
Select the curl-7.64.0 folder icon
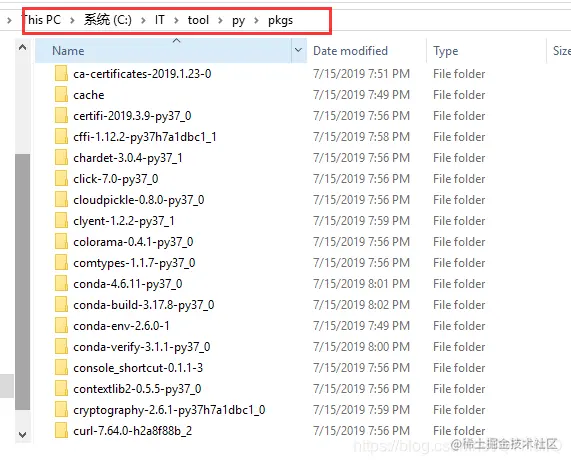61,430
